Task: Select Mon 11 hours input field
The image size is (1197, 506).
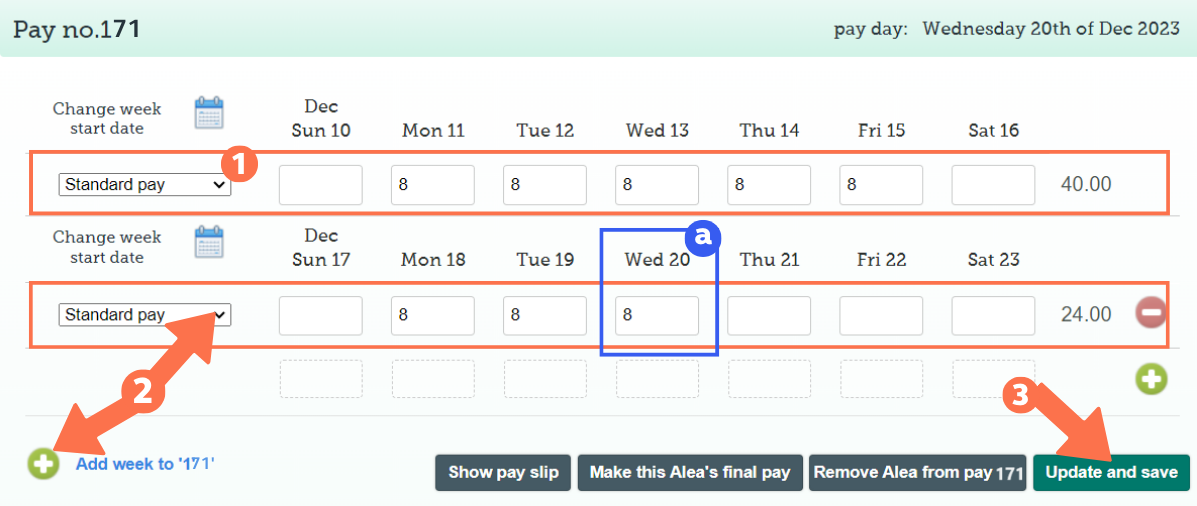Action: coord(433,185)
